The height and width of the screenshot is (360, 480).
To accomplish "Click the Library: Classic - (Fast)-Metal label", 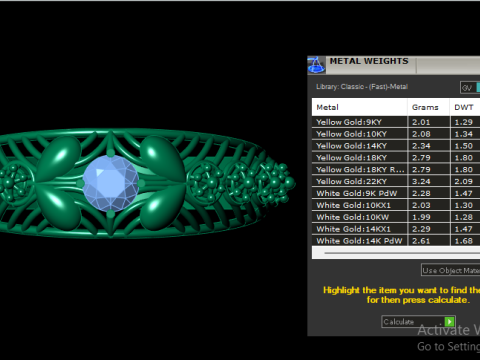I will [x=362, y=87].
